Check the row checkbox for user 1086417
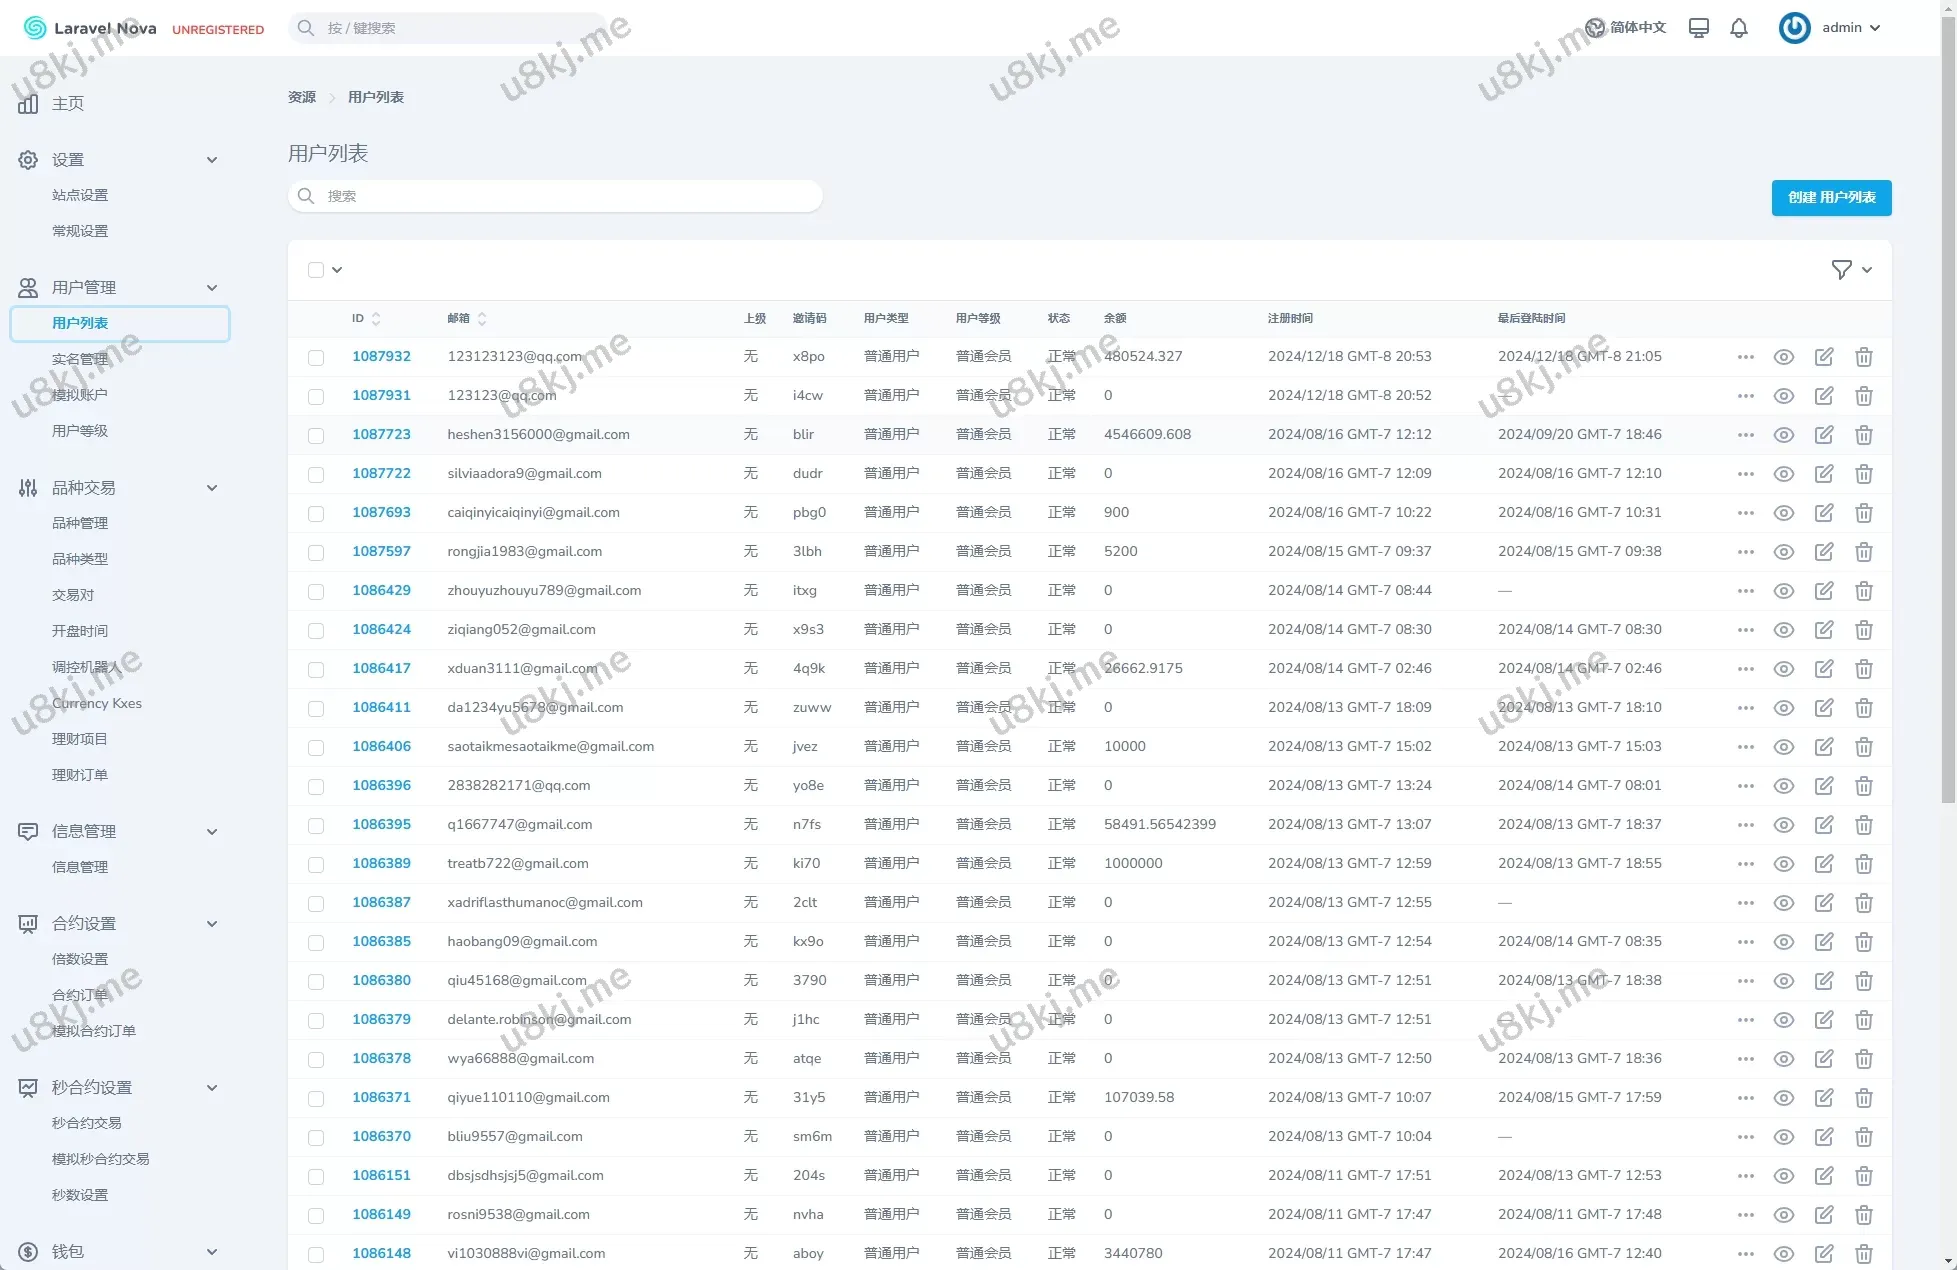1957x1270 pixels. point(316,669)
